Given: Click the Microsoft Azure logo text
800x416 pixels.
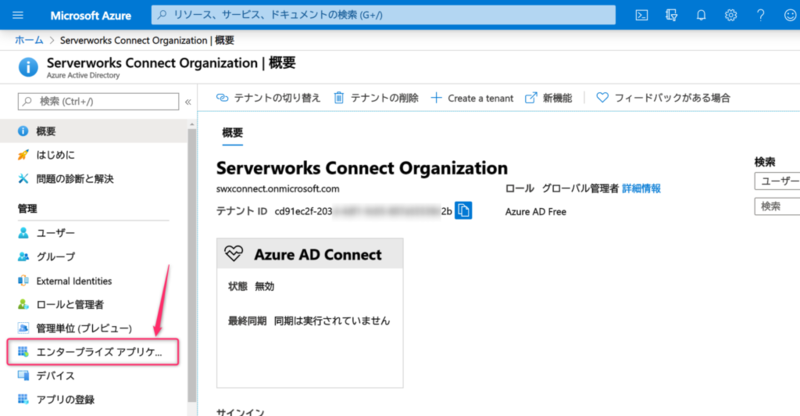Looking at the screenshot, I should 91,15.
